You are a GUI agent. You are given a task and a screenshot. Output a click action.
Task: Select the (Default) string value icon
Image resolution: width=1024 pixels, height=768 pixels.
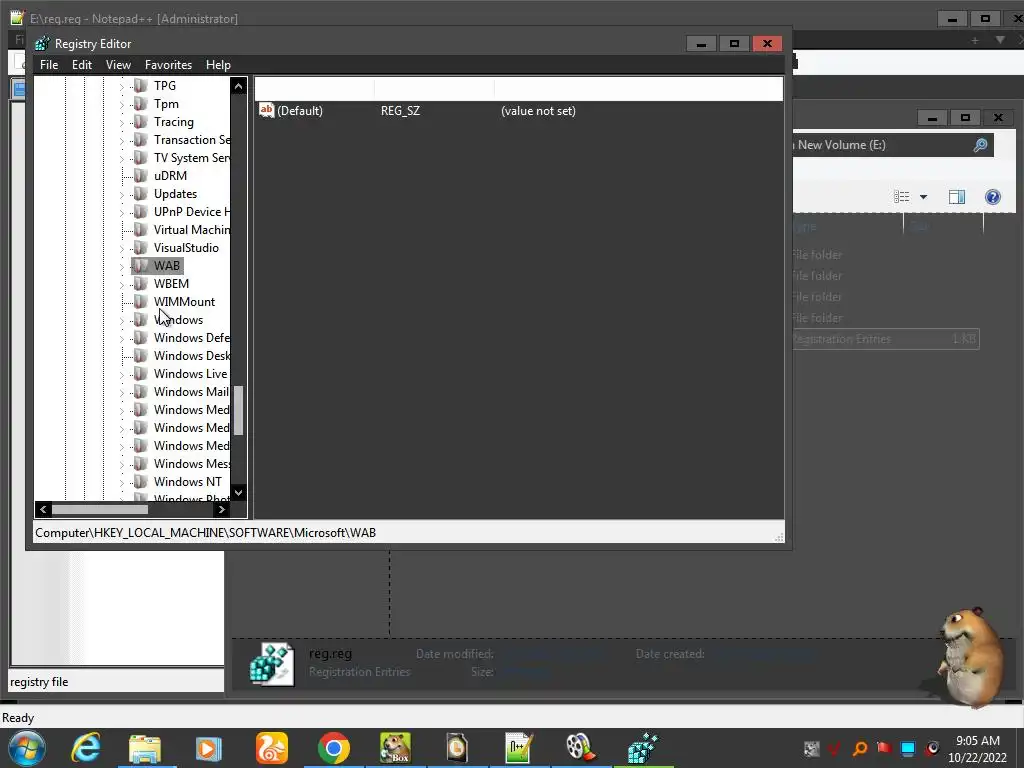coord(266,110)
